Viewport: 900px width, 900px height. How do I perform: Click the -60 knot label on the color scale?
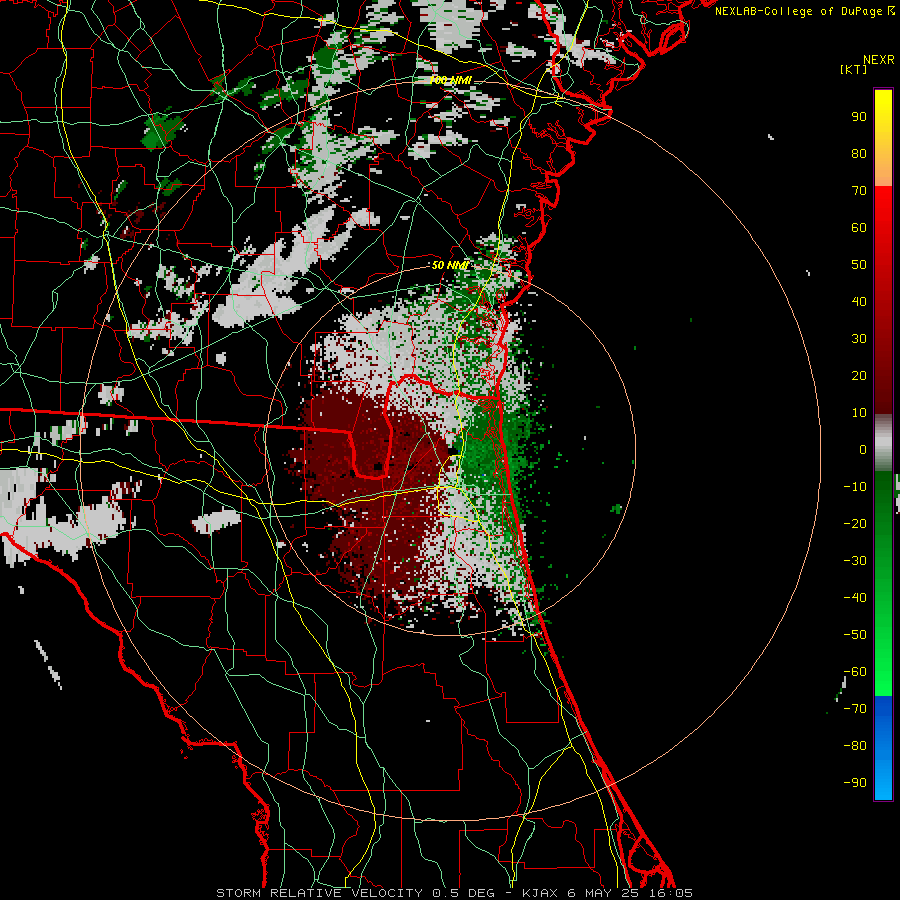pyautogui.click(x=855, y=672)
